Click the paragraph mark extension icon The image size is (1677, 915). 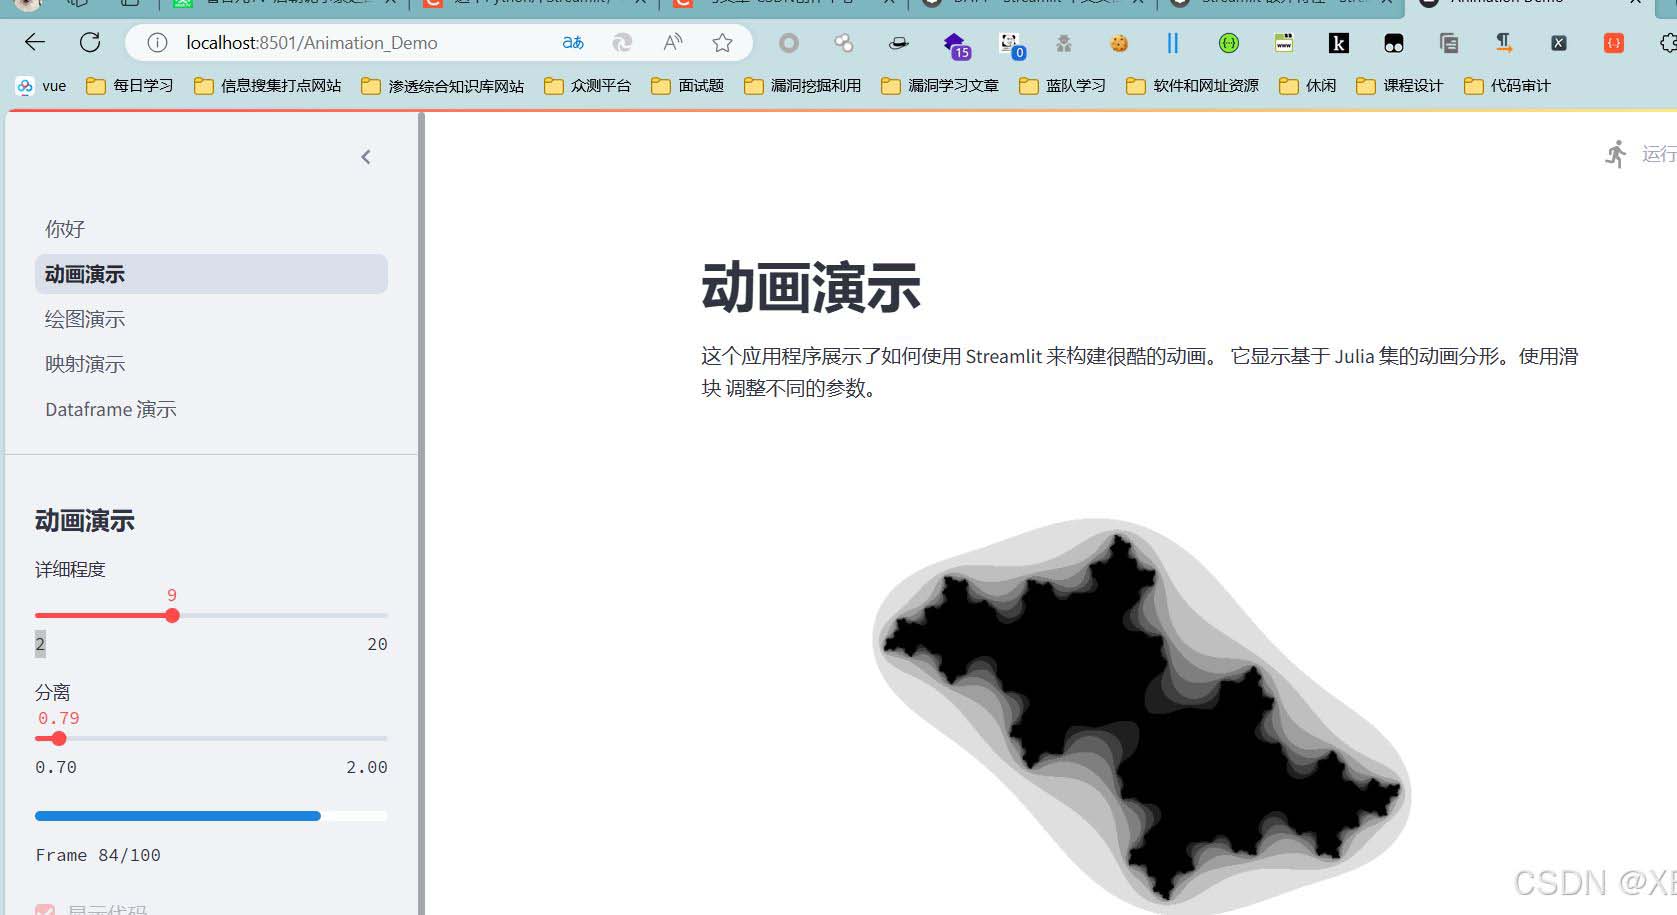pyautogui.click(x=1503, y=43)
